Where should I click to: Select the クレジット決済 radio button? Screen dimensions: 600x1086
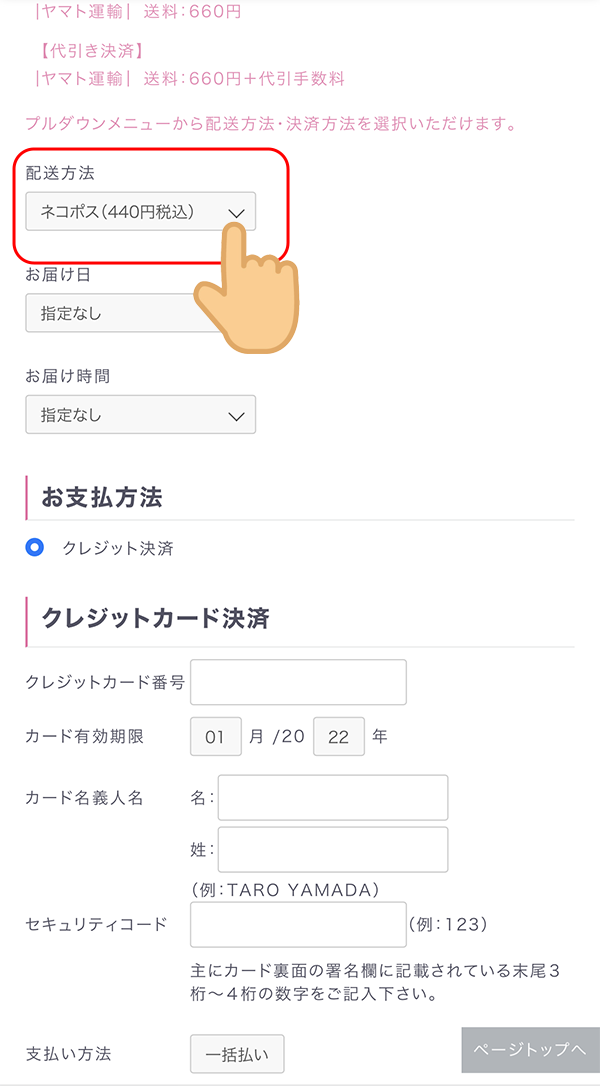34,548
